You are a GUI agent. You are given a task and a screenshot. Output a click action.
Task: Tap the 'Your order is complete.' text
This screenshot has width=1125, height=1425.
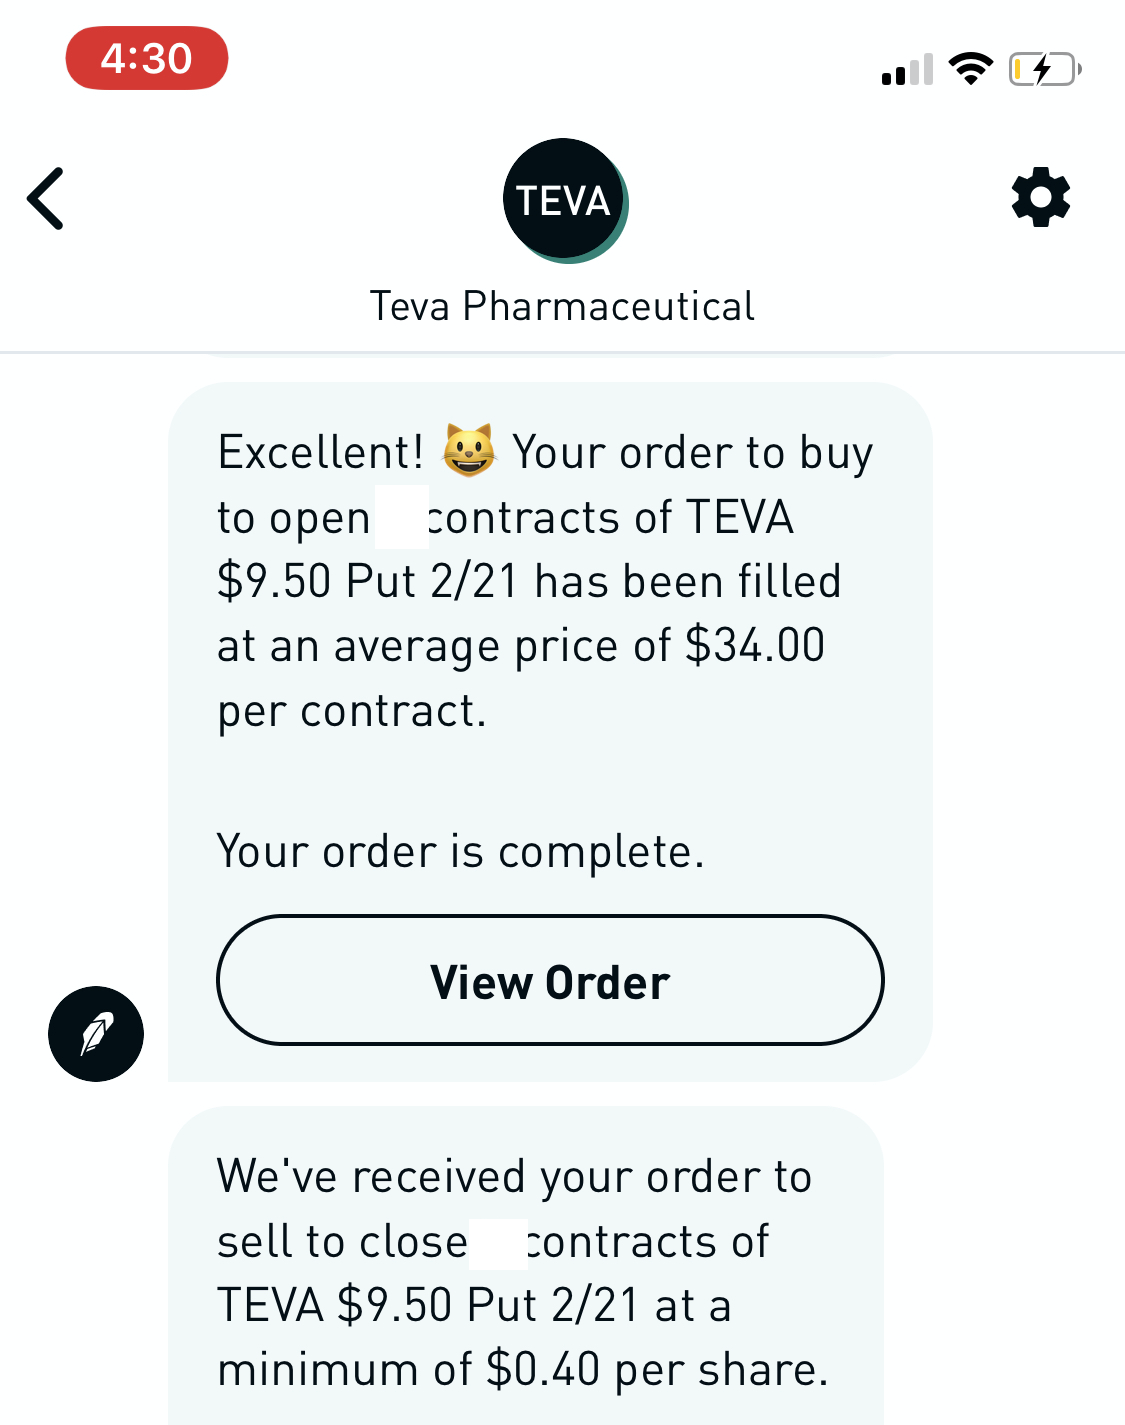tap(461, 852)
